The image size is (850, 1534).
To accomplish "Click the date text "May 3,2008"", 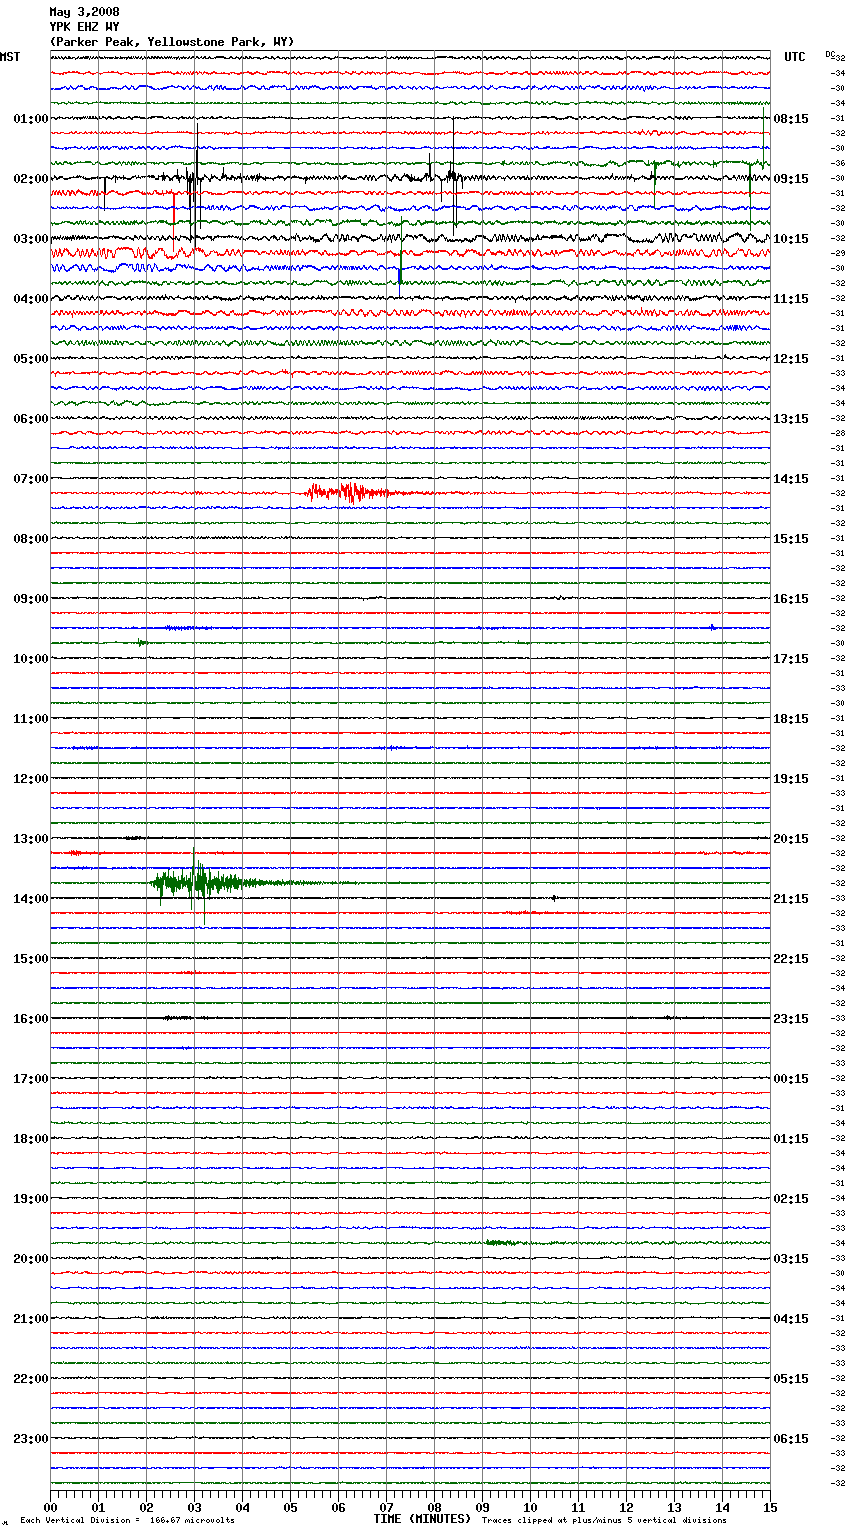I will tap(84, 12).
